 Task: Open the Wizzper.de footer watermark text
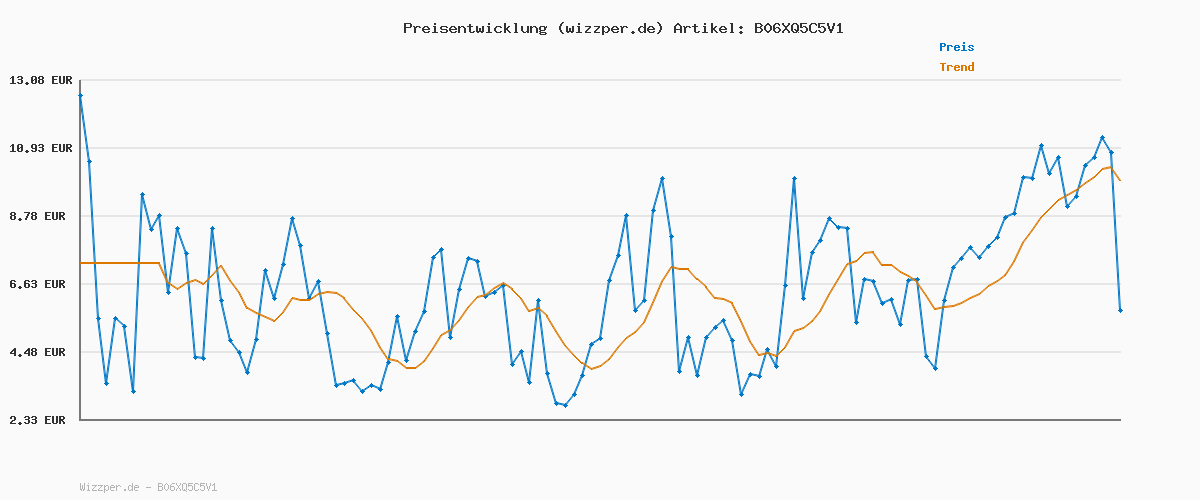(148, 487)
